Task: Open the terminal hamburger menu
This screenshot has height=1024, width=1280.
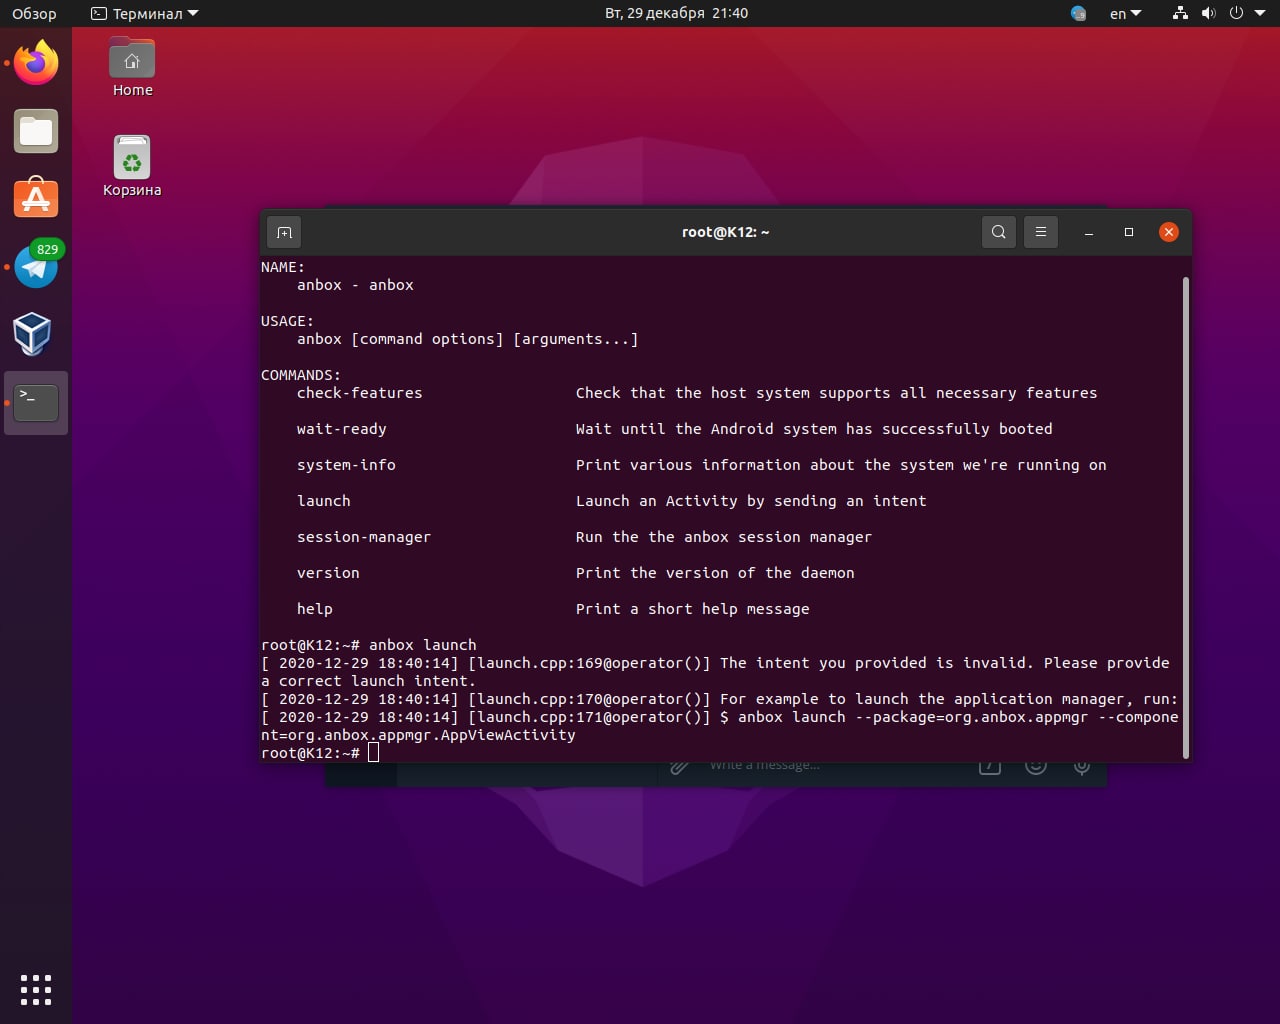Action: (1040, 232)
